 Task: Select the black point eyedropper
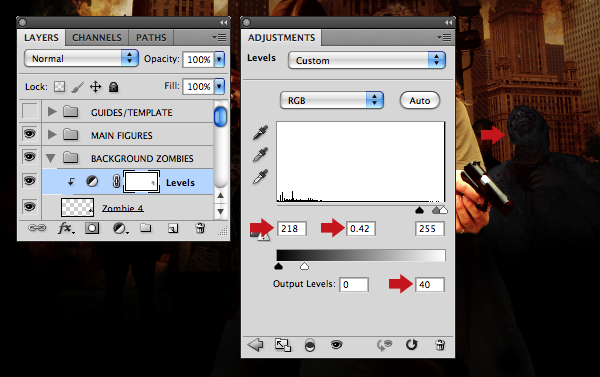coord(261,132)
